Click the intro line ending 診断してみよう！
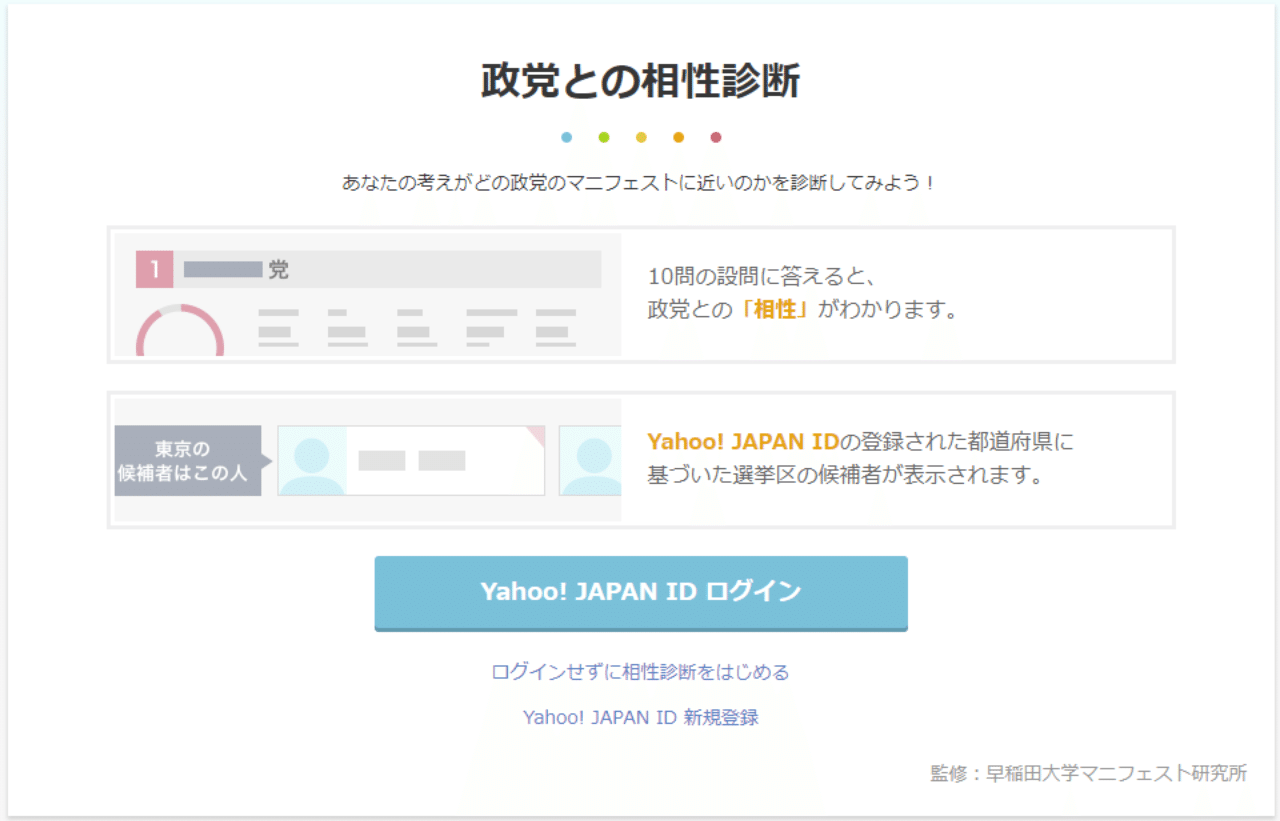This screenshot has width=1280, height=821. point(640,184)
